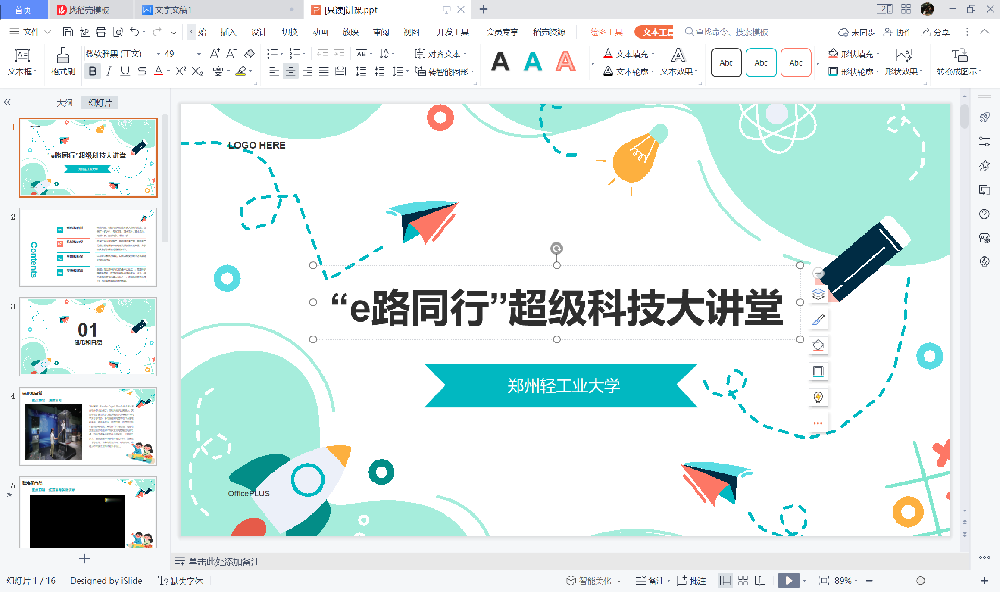Screen dimensions: 1000x592
Task: Click the 分享 share button
Action: [938, 31]
